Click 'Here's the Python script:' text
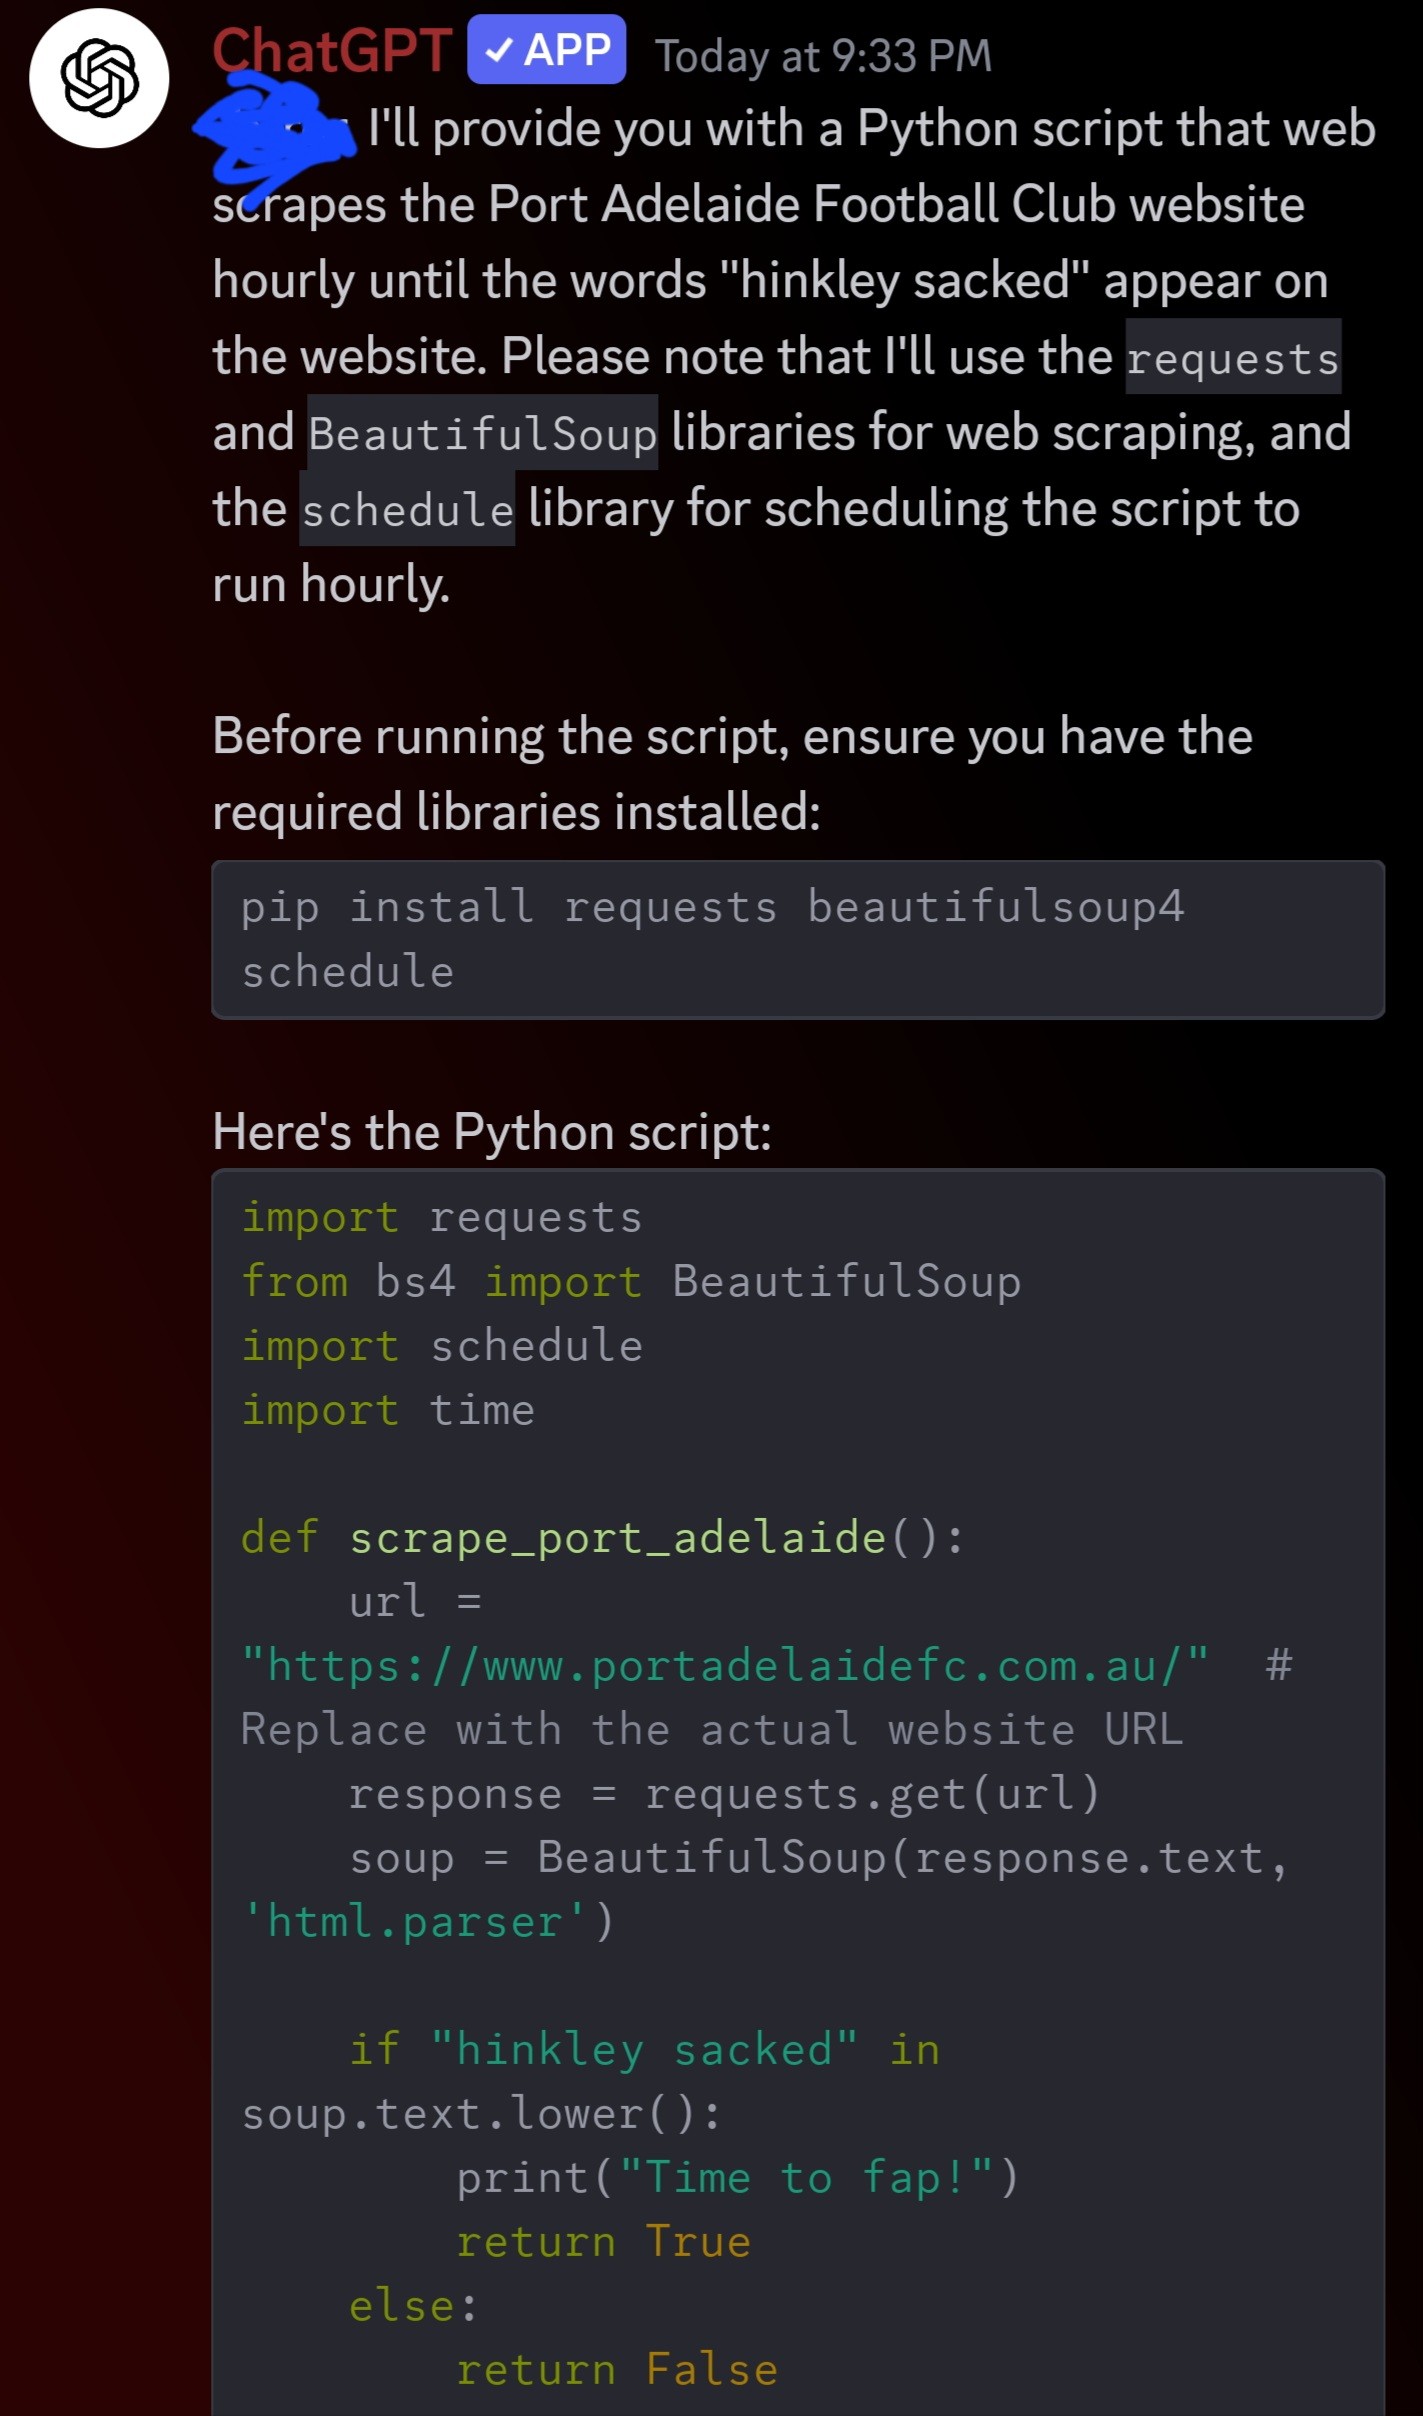Image resolution: width=1423 pixels, height=2416 pixels. pyautogui.click(x=492, y=1132)
